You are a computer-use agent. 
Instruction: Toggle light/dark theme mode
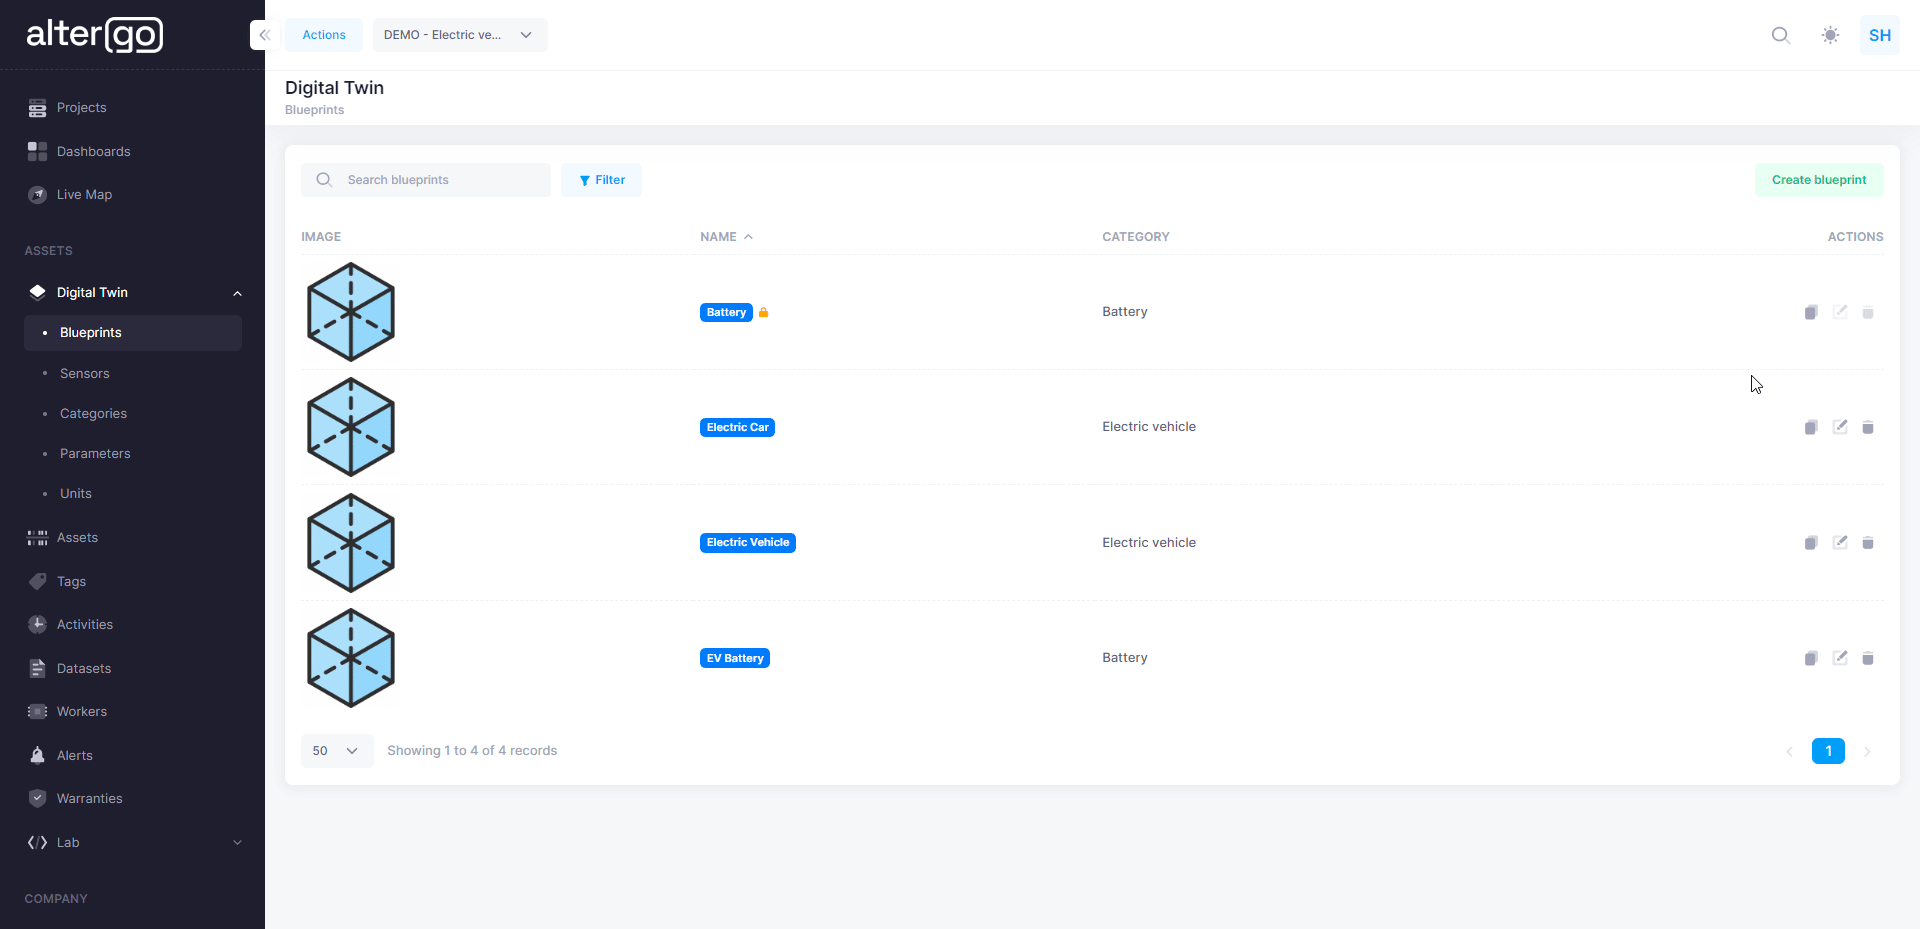pyautogui.click(x=1830, y=35)
